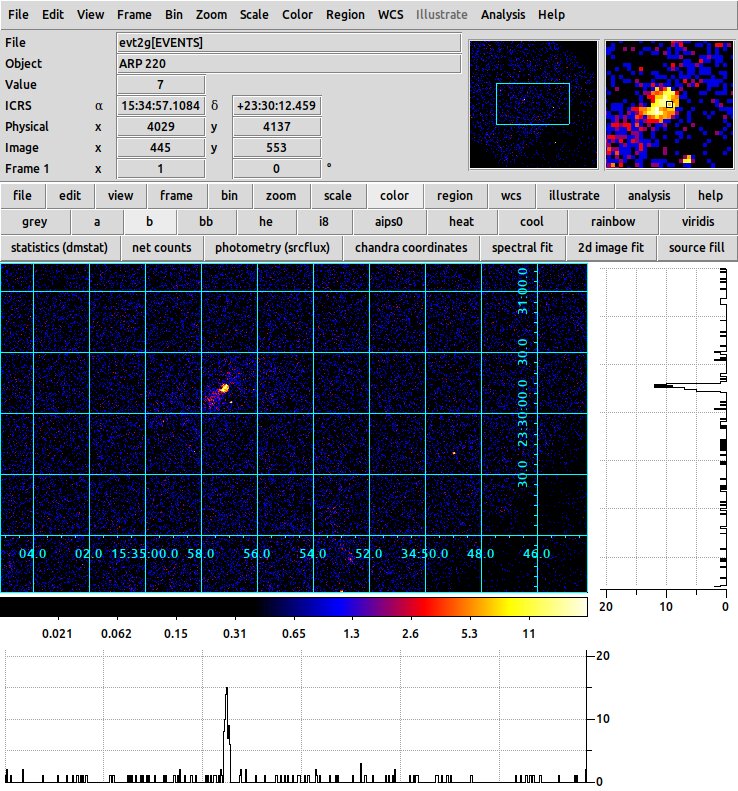This screenshot has width=738, height=791.
Task: Apply the 'i8' colormap
Action: point(323,222)
